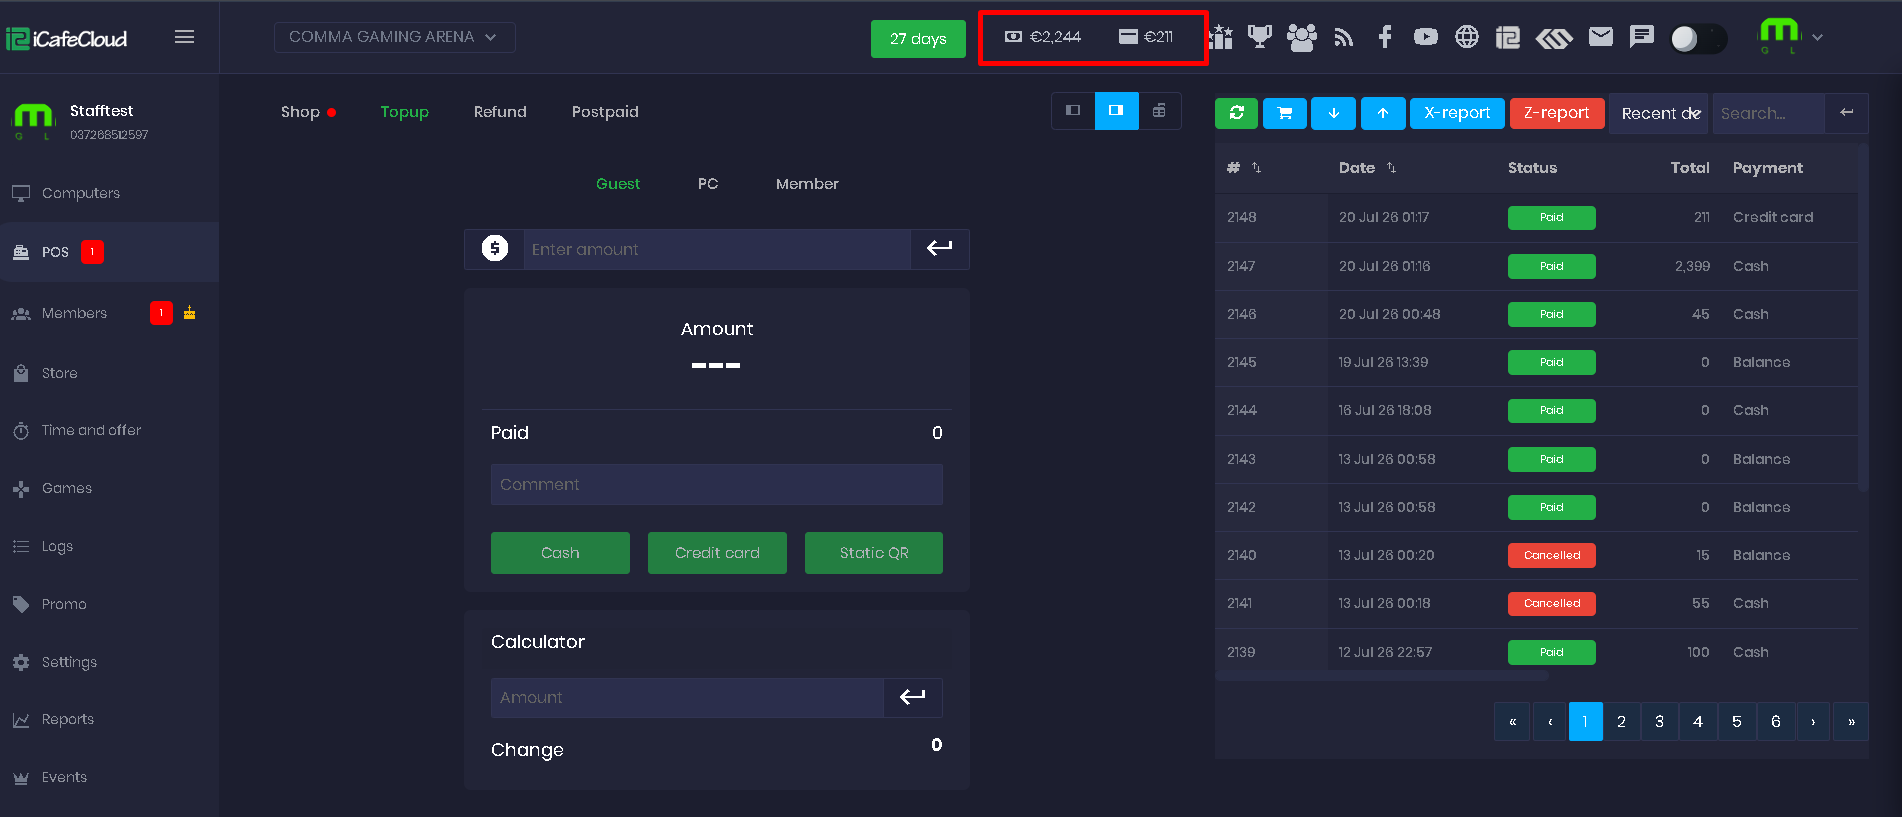Click the iCafe logo icon in top bar
The height and width of the screenshot is (817, 1902).
click(x=1508, y=37)
